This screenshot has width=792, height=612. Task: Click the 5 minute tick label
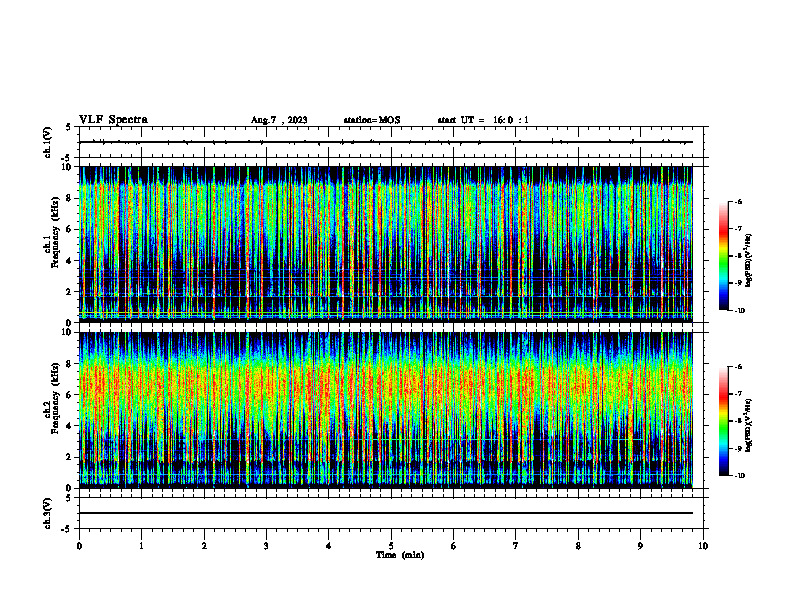(x=391, y=546)
